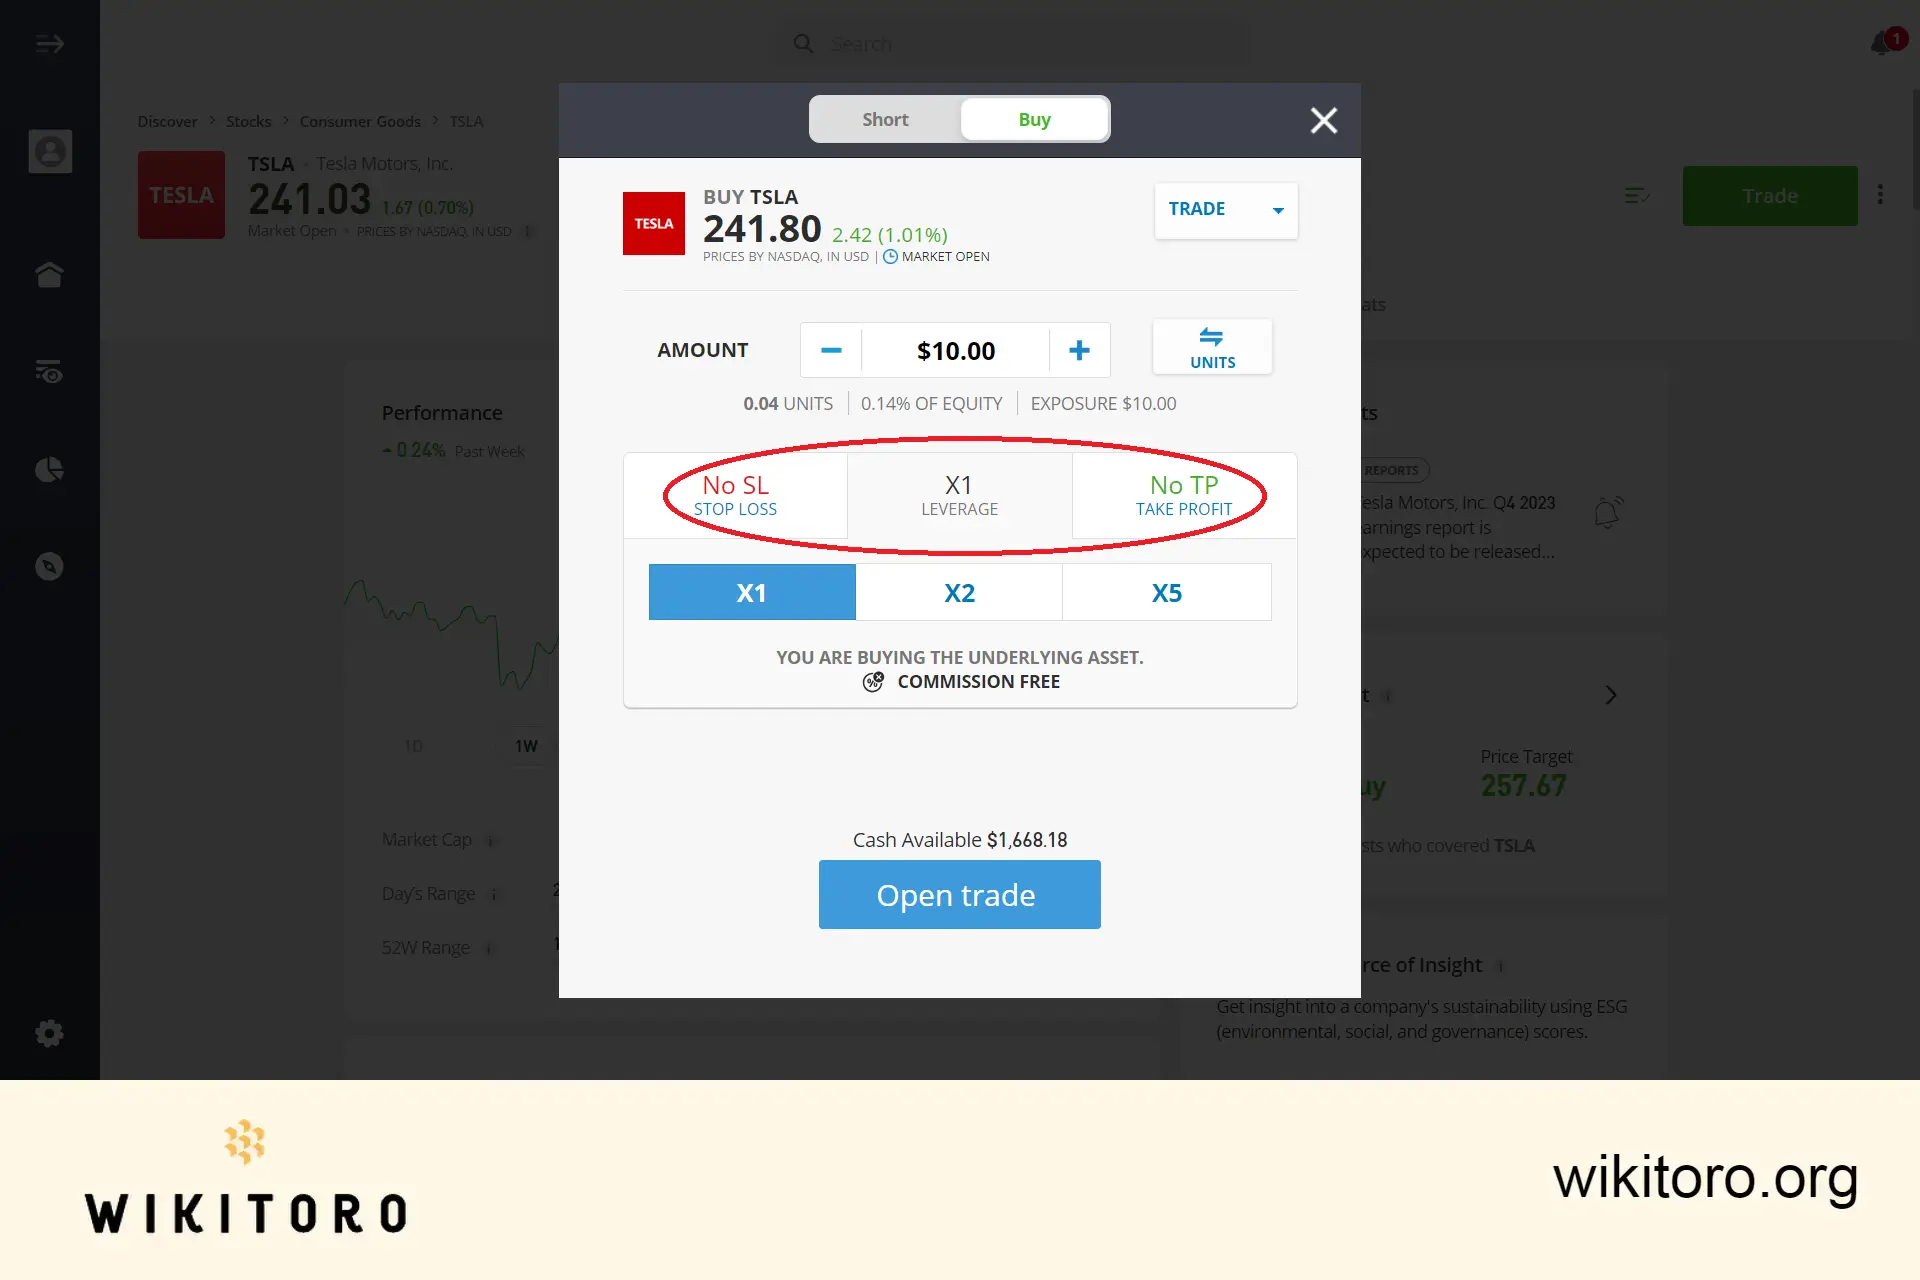Image resolution: width=1920 pixels, height=1280 pixels.
Task: Select X5 leverage multiplier
Action: [1167, 591]
